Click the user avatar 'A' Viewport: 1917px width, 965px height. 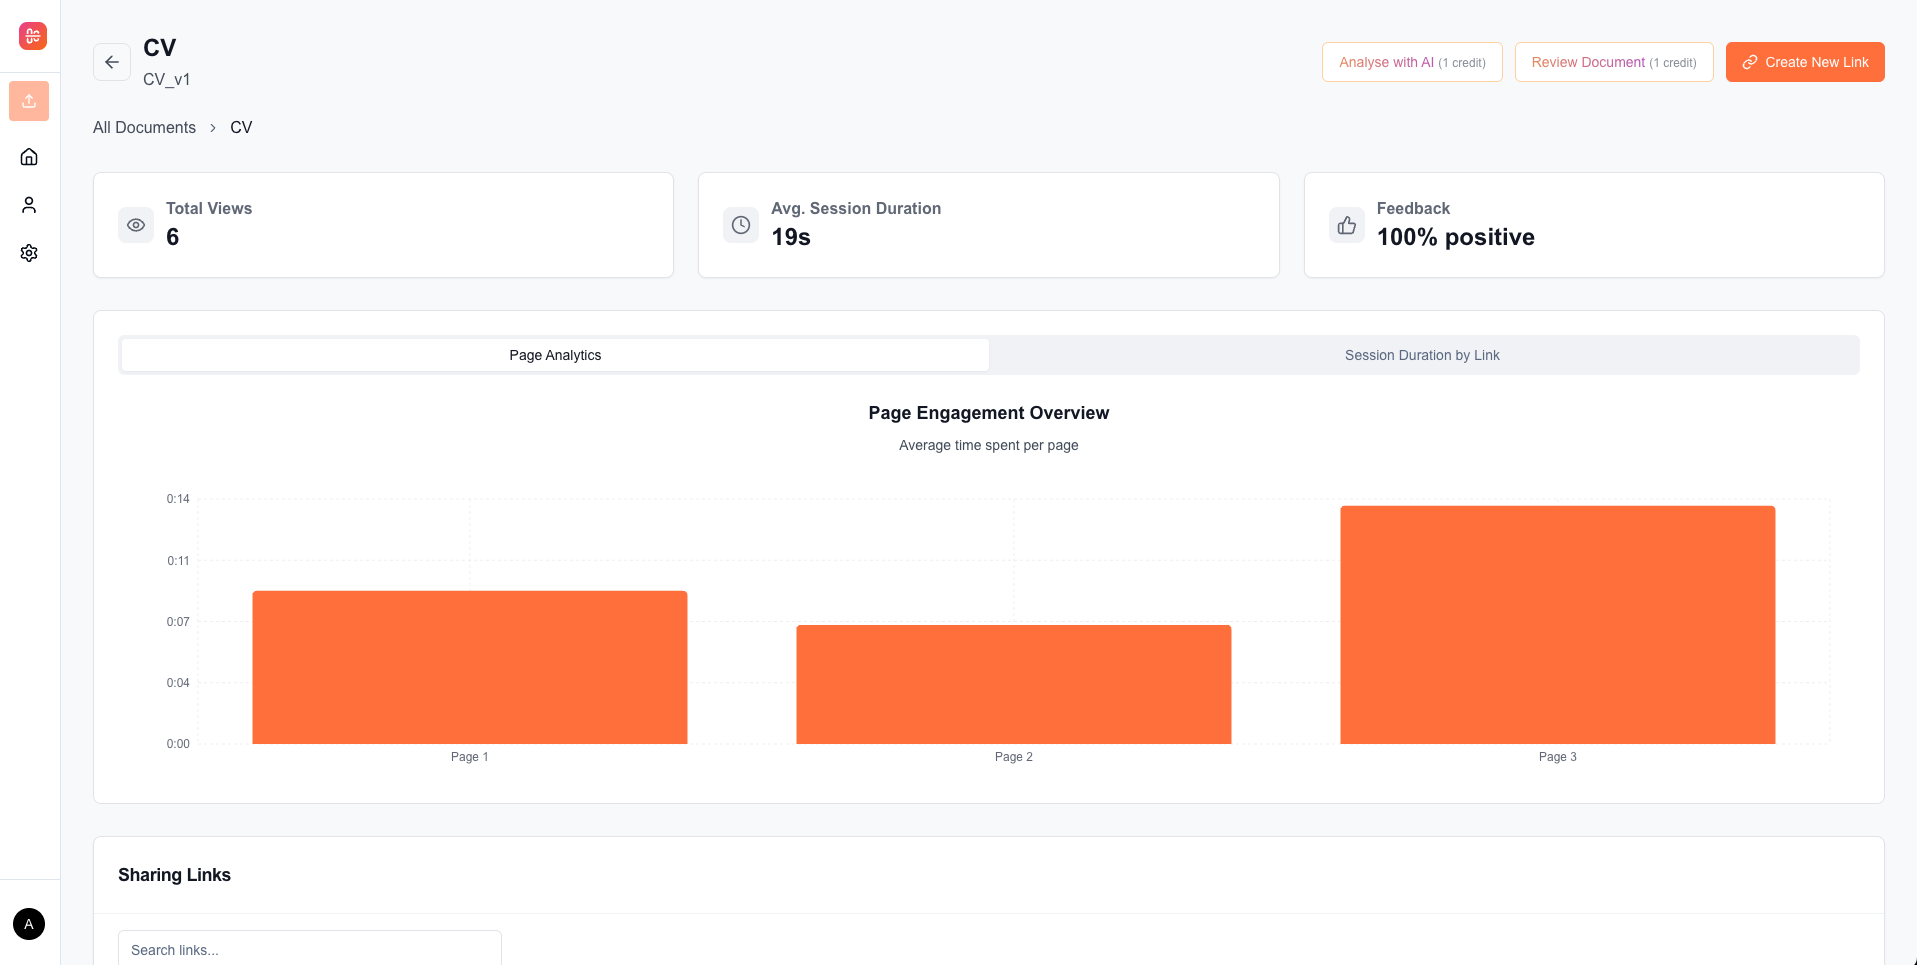point(29,924)
